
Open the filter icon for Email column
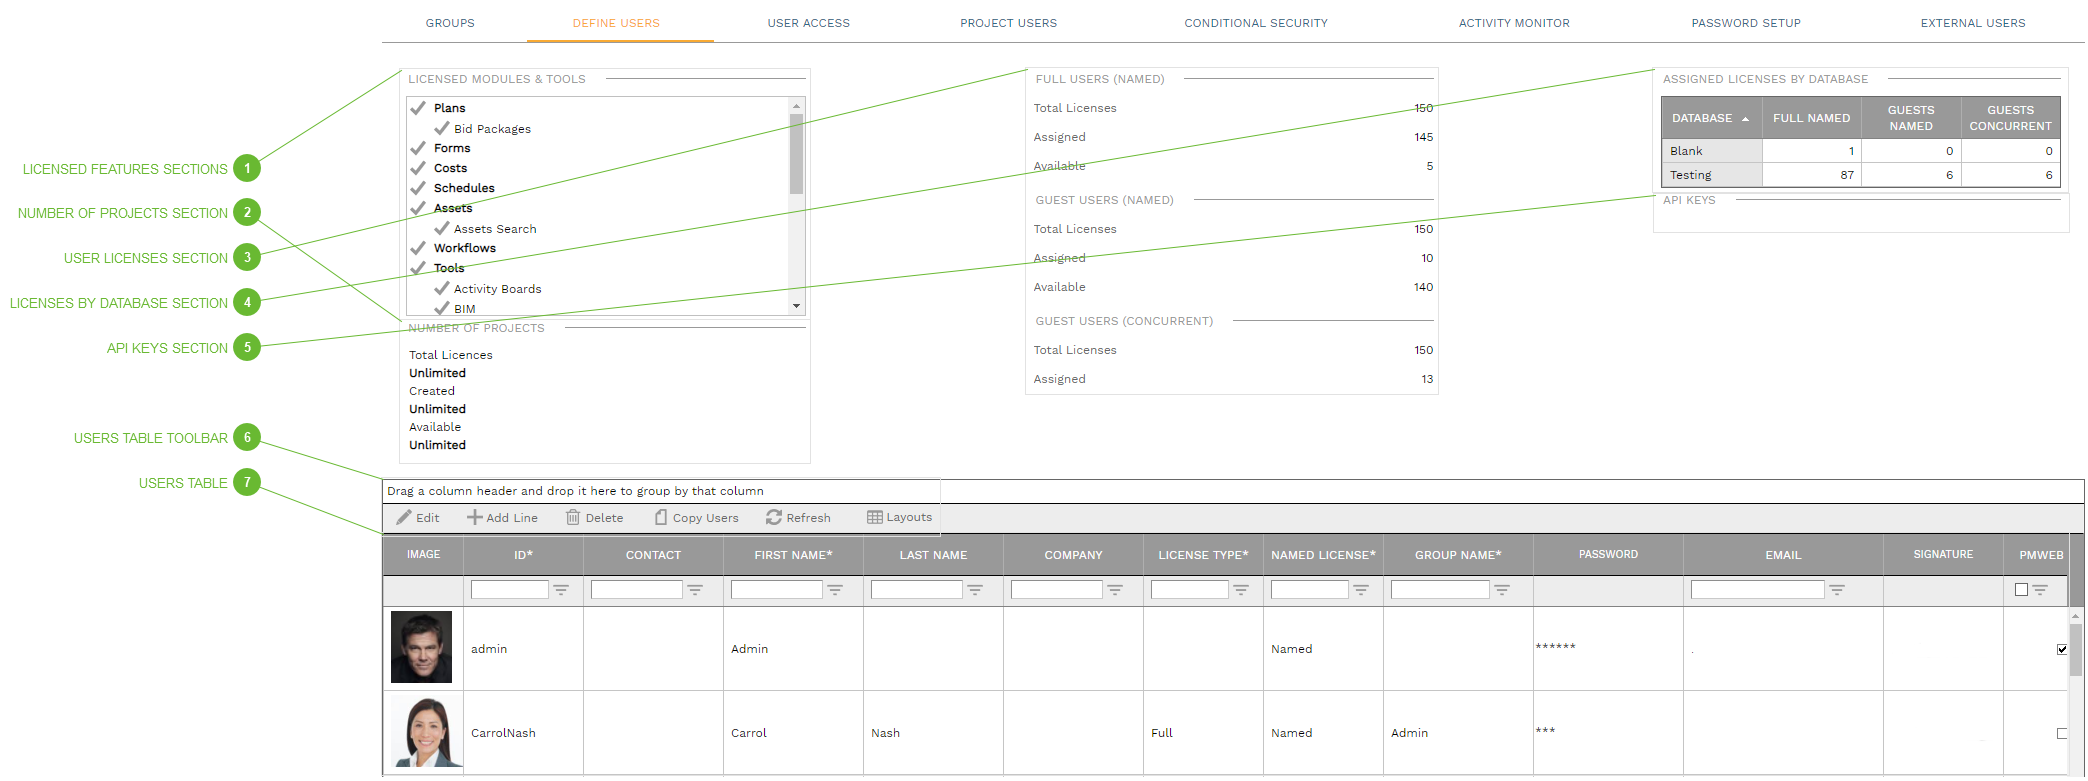click(x=1837, y=590)
